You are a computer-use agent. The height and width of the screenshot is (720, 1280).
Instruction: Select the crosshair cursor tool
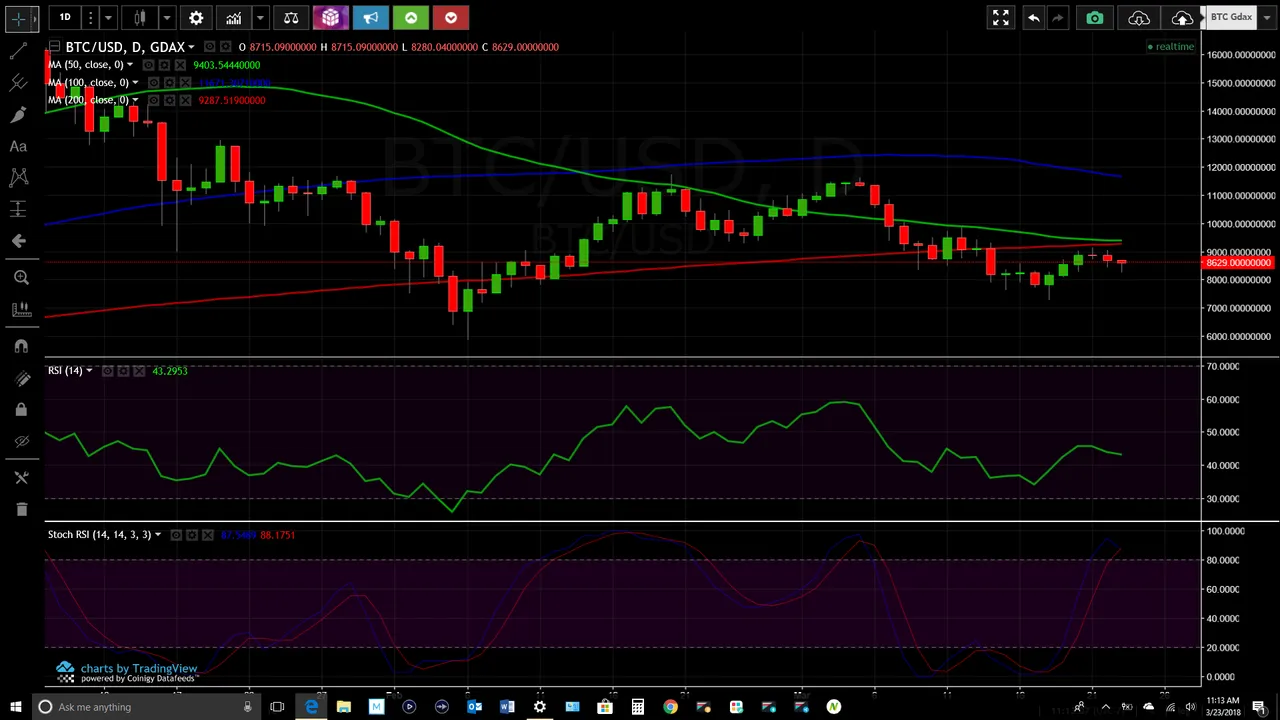(x=18, y=18)
